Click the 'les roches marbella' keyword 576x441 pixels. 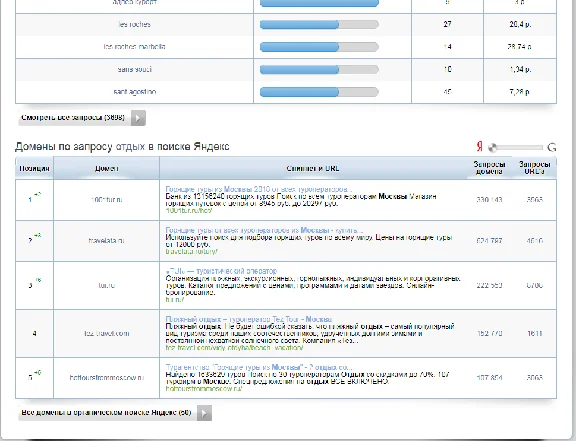point(134,47)
